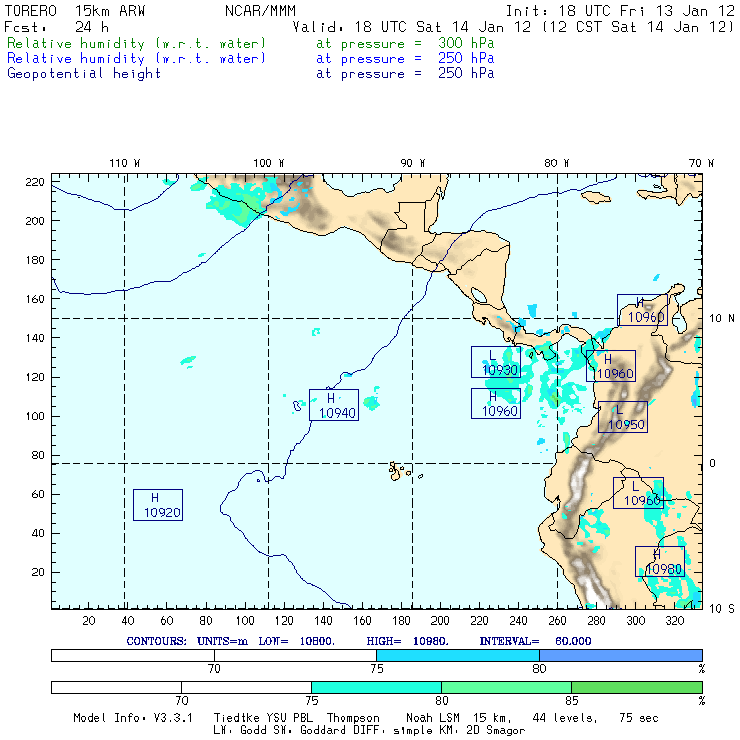Click the 'HIGH= 10980.' contour text
740x740 pixels.
[407, 641]
